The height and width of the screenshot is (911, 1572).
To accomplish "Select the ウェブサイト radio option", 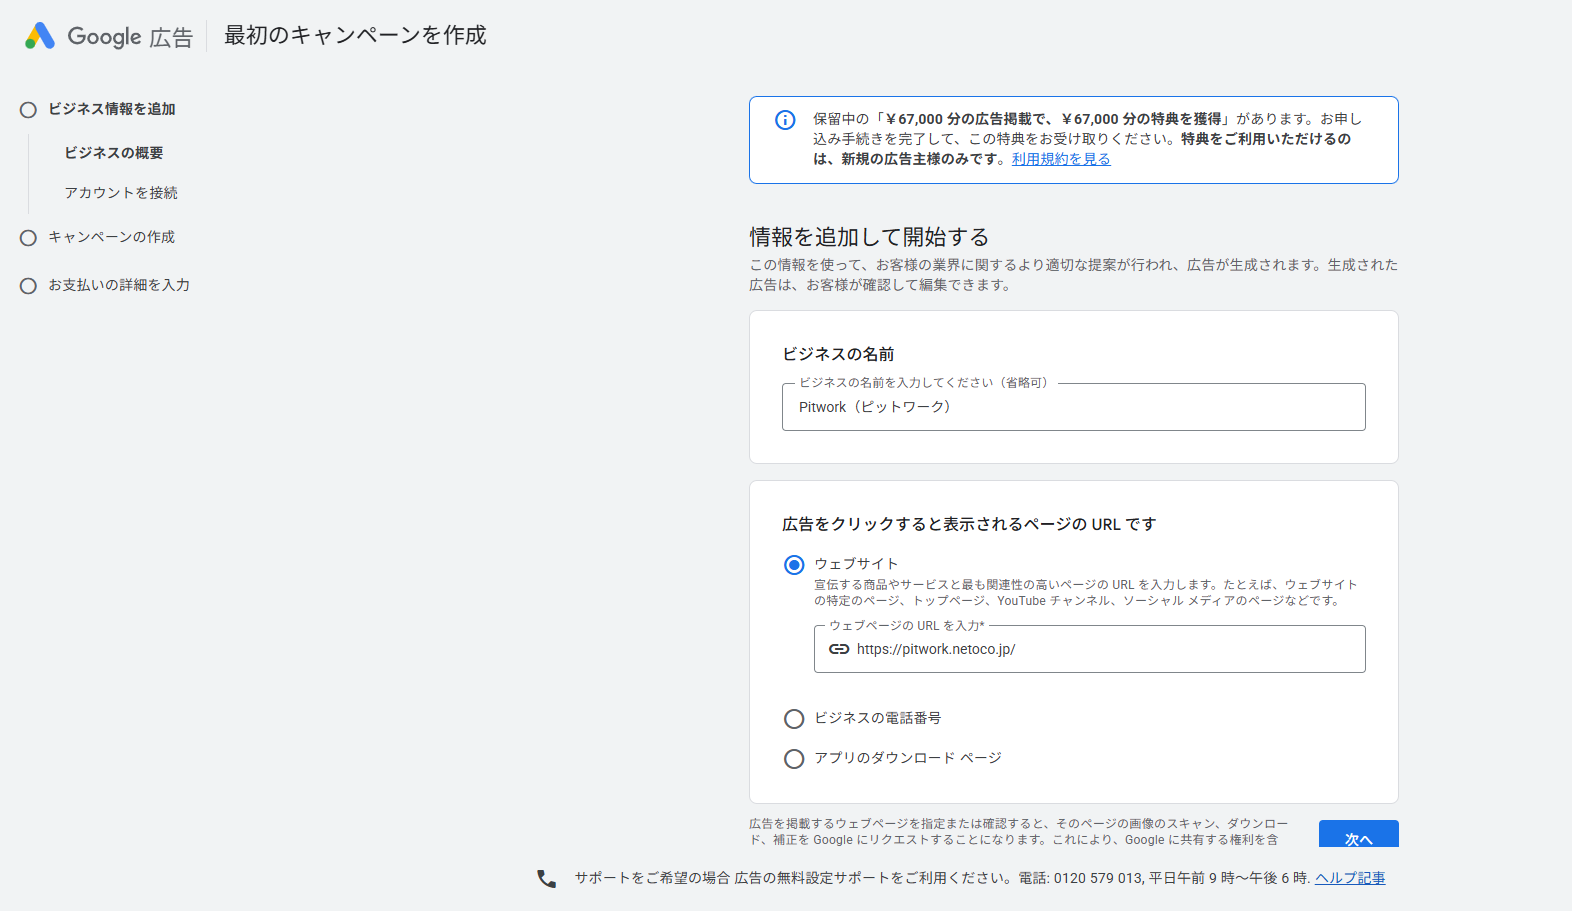I will (x=794, y=565).
